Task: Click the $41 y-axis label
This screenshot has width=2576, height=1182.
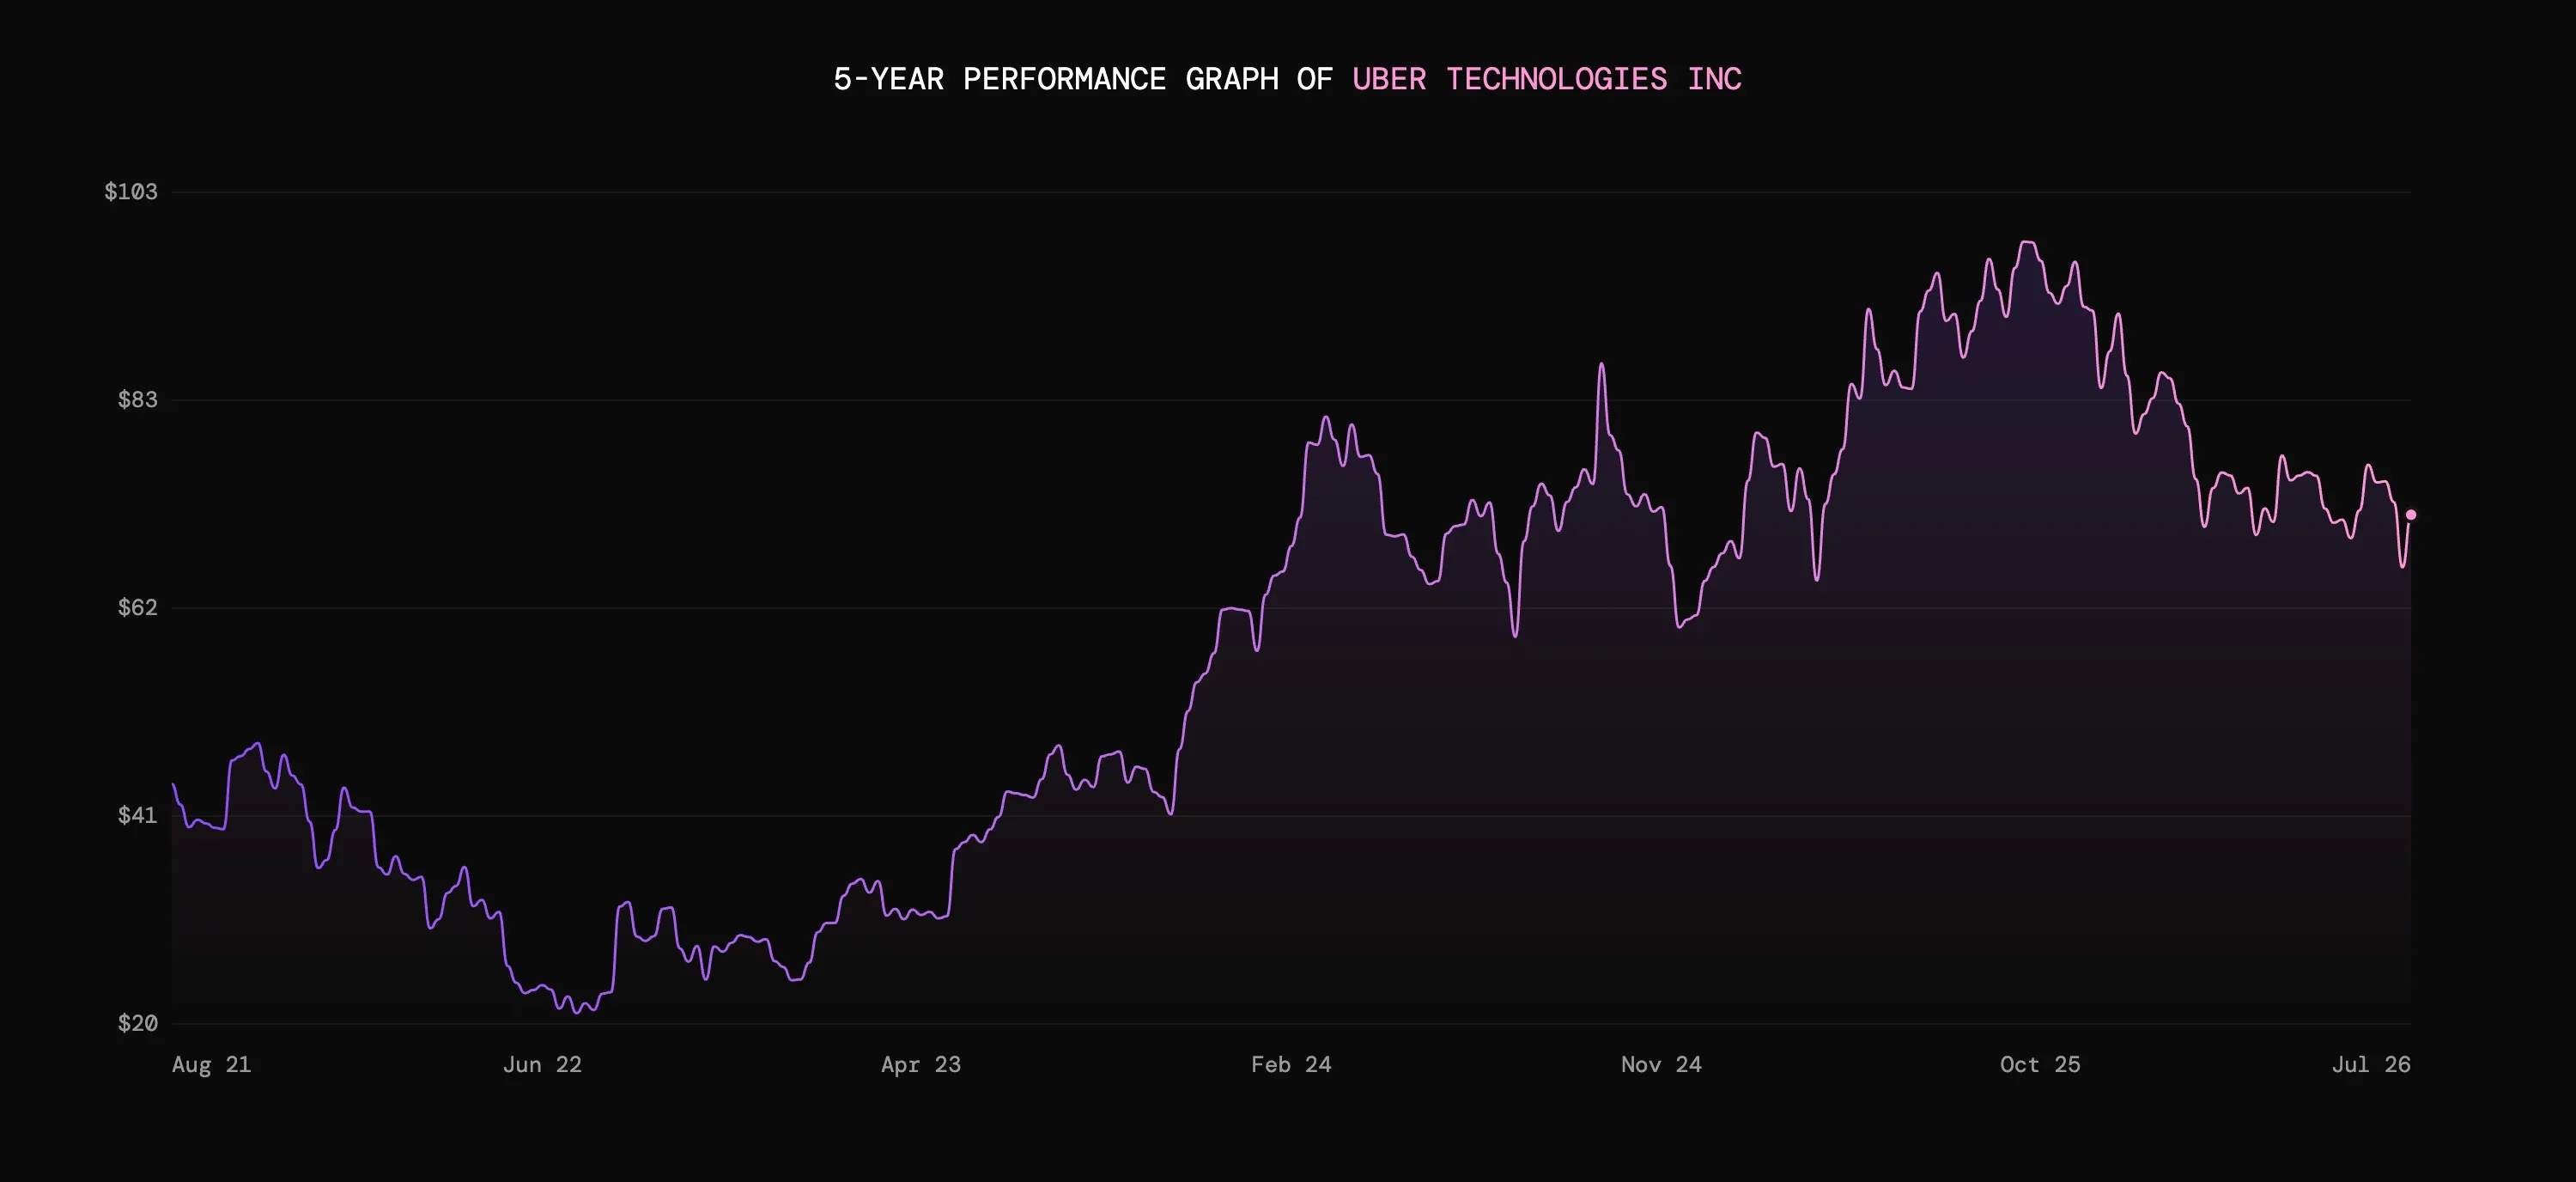Action: (x=138, y=815)
